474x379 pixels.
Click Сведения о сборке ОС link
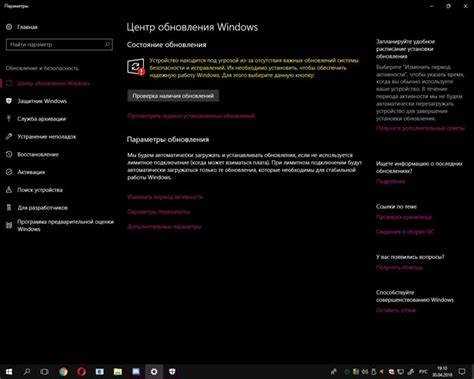405,232
